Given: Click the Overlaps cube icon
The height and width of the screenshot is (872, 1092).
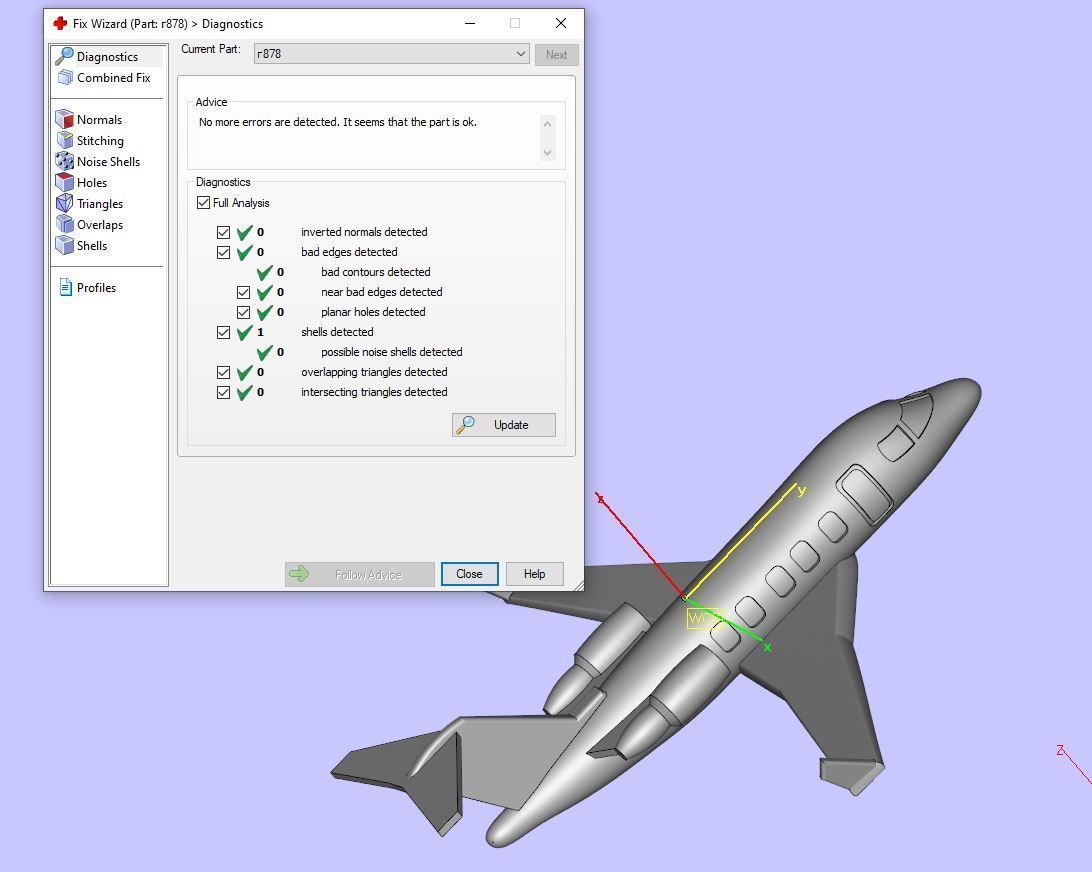Looking at the screenshot, I should tap(64, 224).
